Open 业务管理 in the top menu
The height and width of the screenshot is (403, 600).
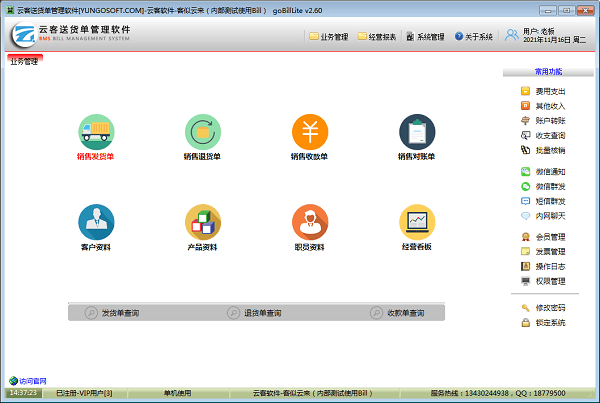coord(329,37)
